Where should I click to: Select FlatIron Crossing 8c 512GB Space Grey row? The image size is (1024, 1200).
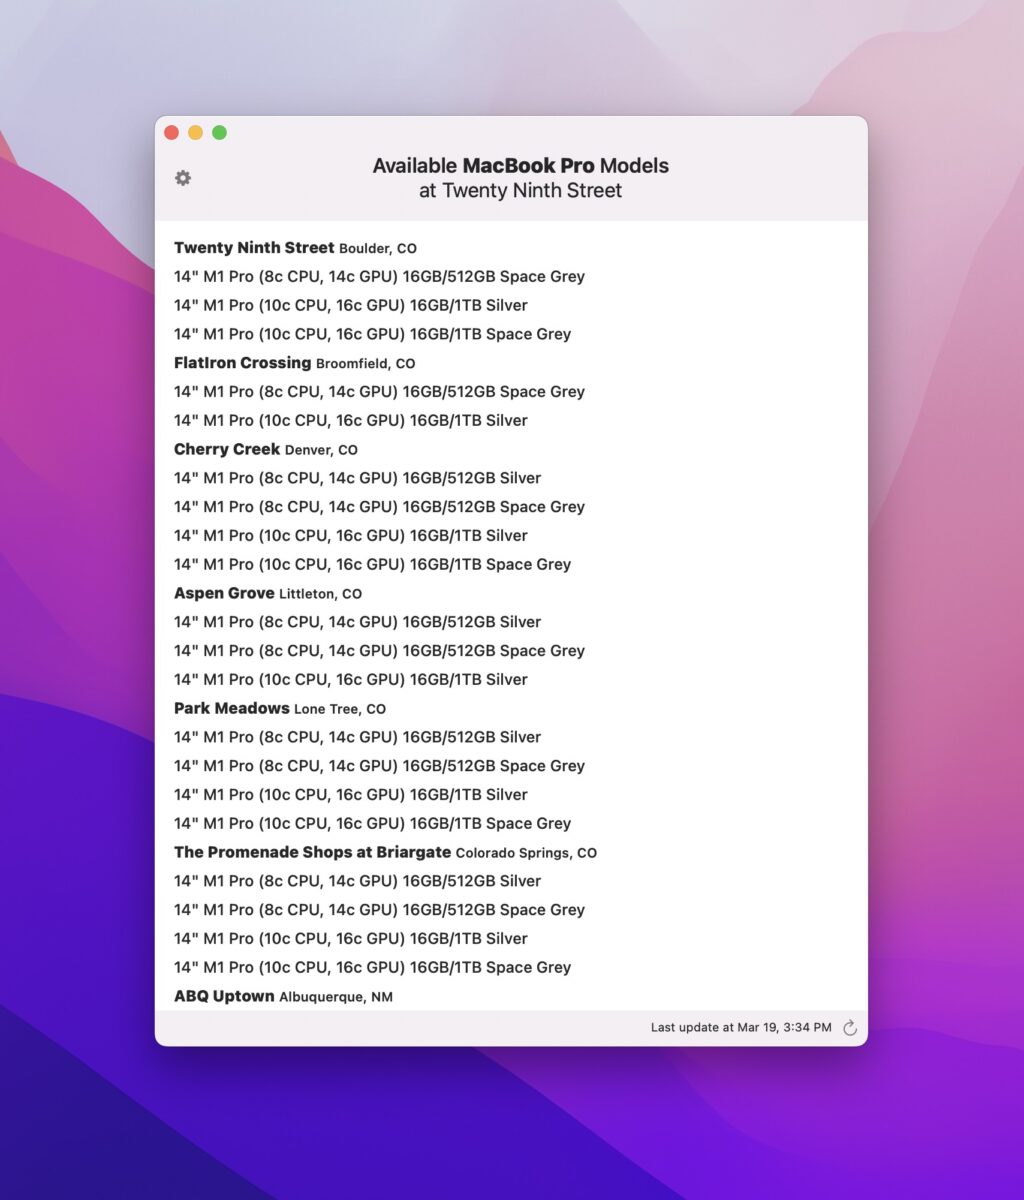click(x=379, y=392)
